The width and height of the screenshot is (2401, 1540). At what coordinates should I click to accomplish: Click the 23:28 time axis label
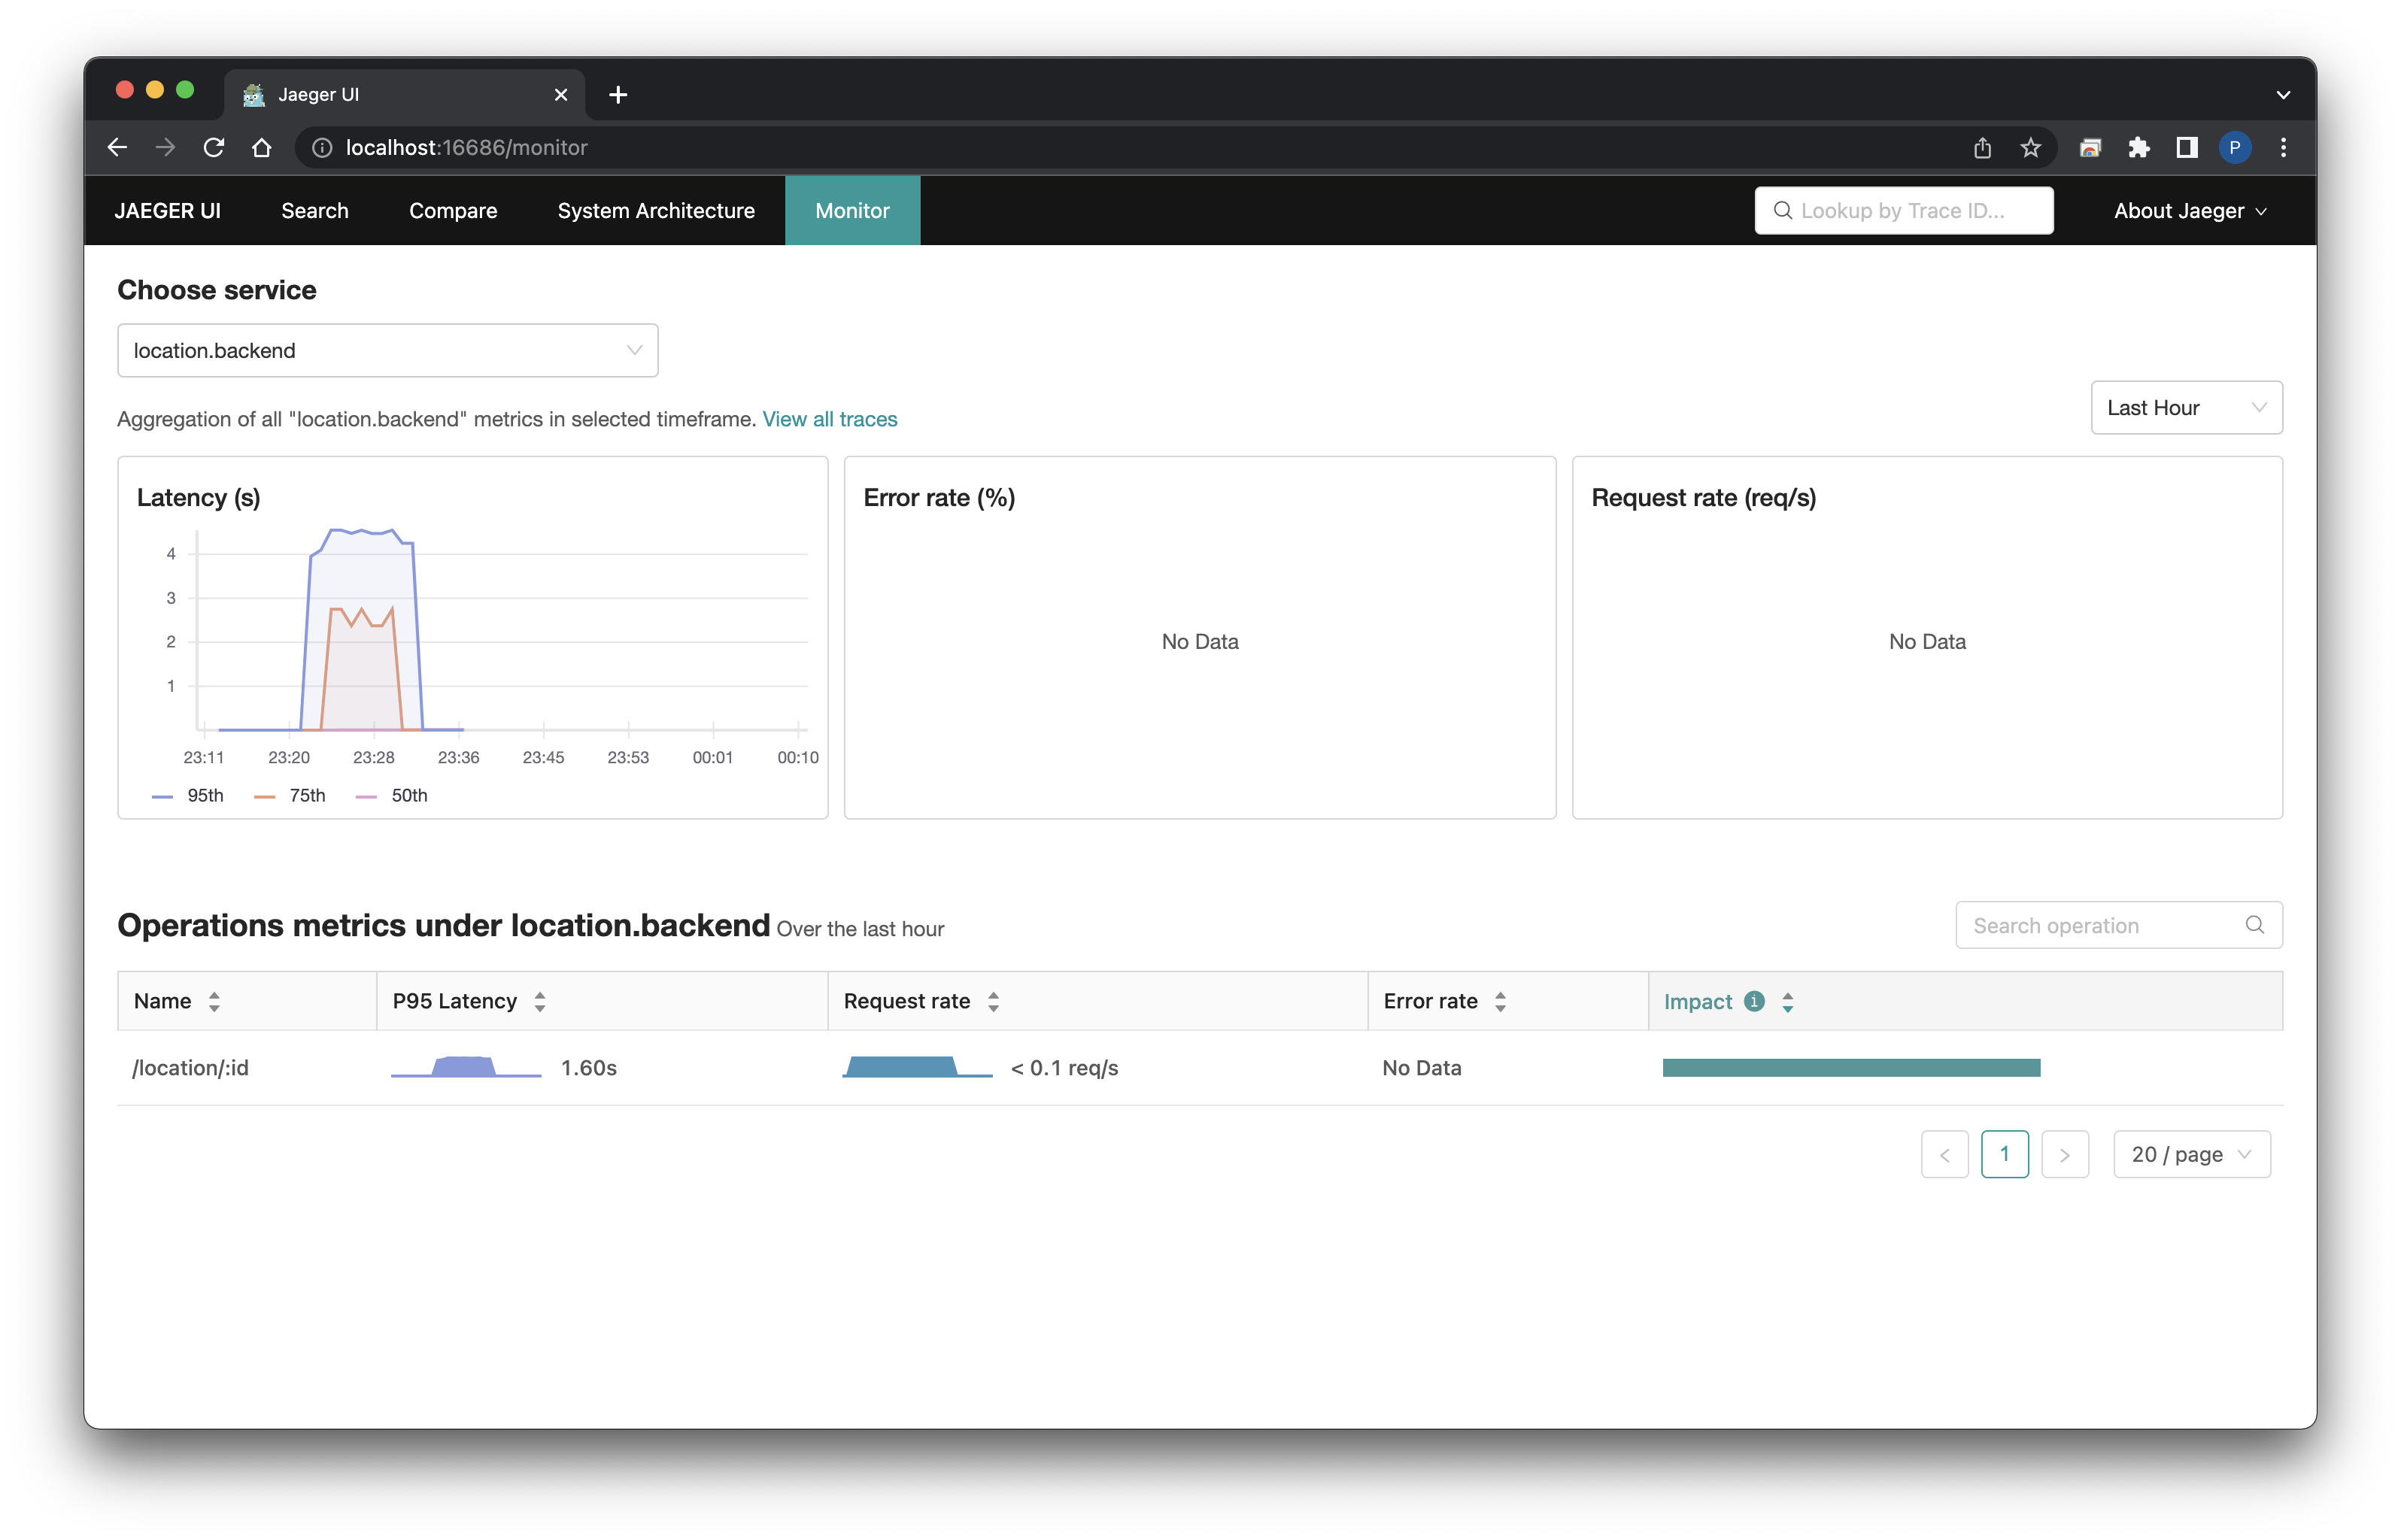click(373, 757)
